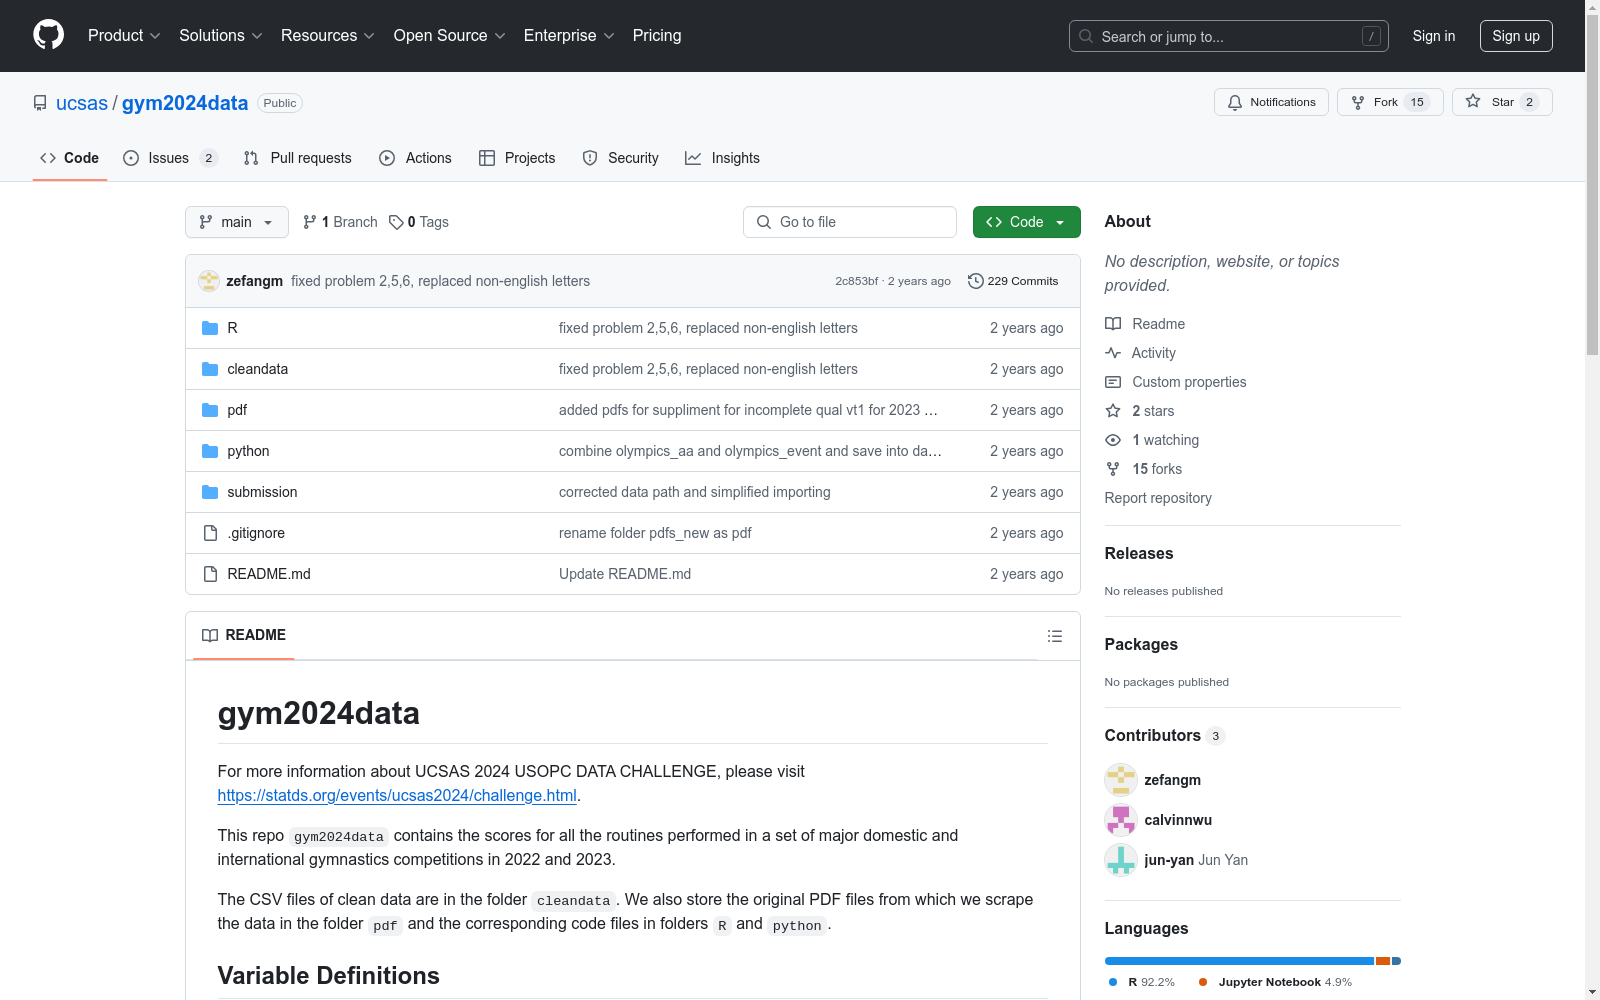Open the green Code dropdown

1026,222
